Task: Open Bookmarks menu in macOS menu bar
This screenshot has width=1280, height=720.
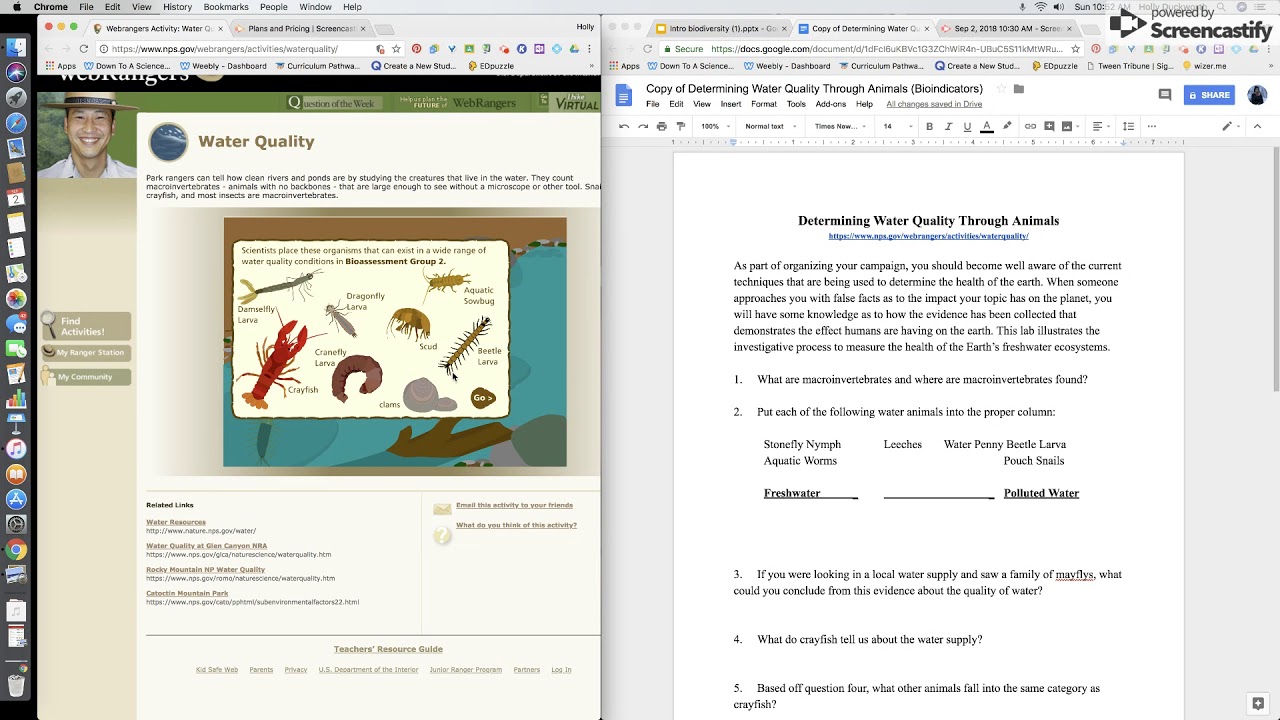Action: click(226, 7)
